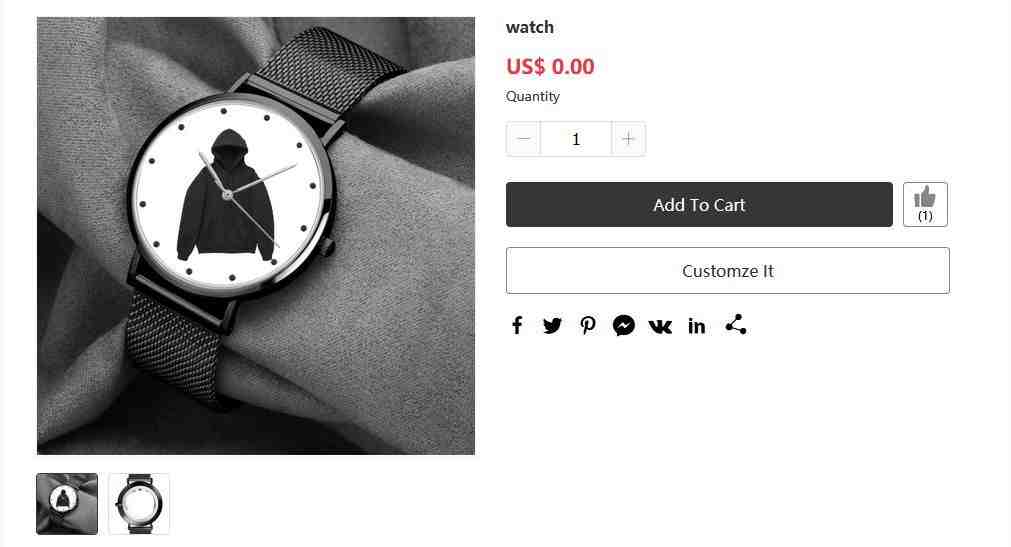This screenshot has width=1011, height=547.
Task: Share product on VK
Action: click(x=660, y=326)
